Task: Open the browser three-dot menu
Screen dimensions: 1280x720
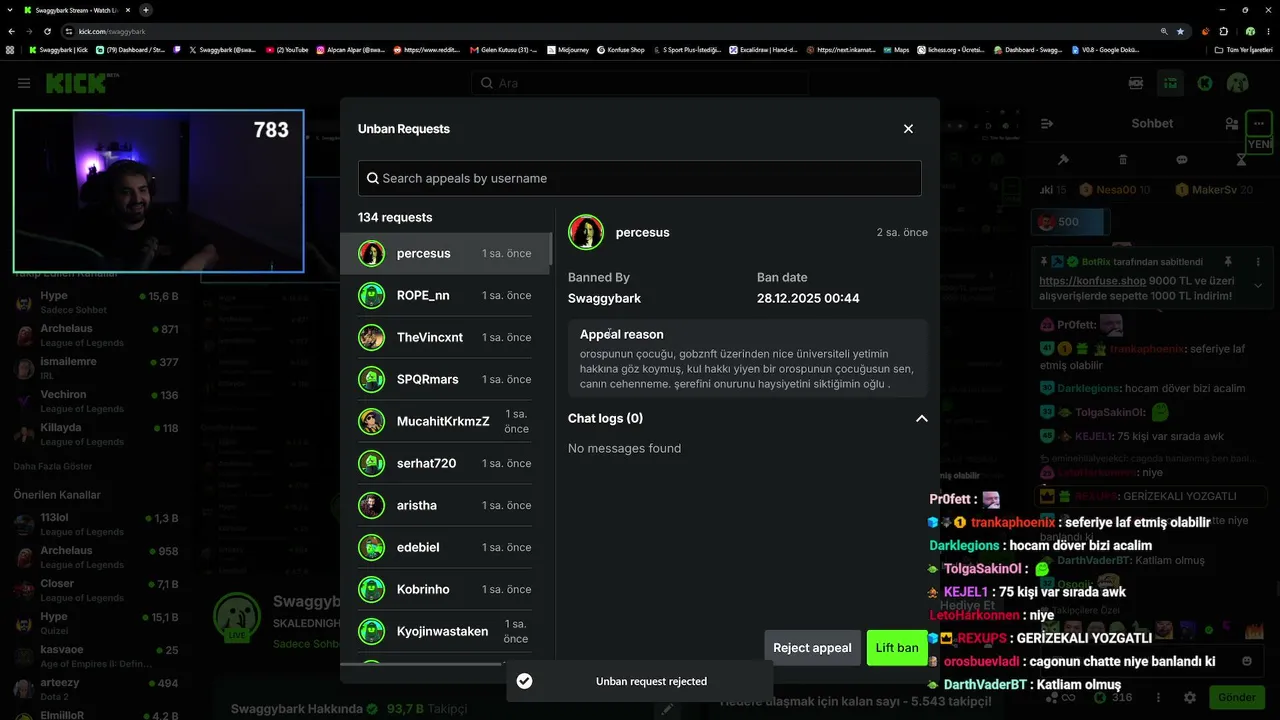Action: tap(1269, 31)
